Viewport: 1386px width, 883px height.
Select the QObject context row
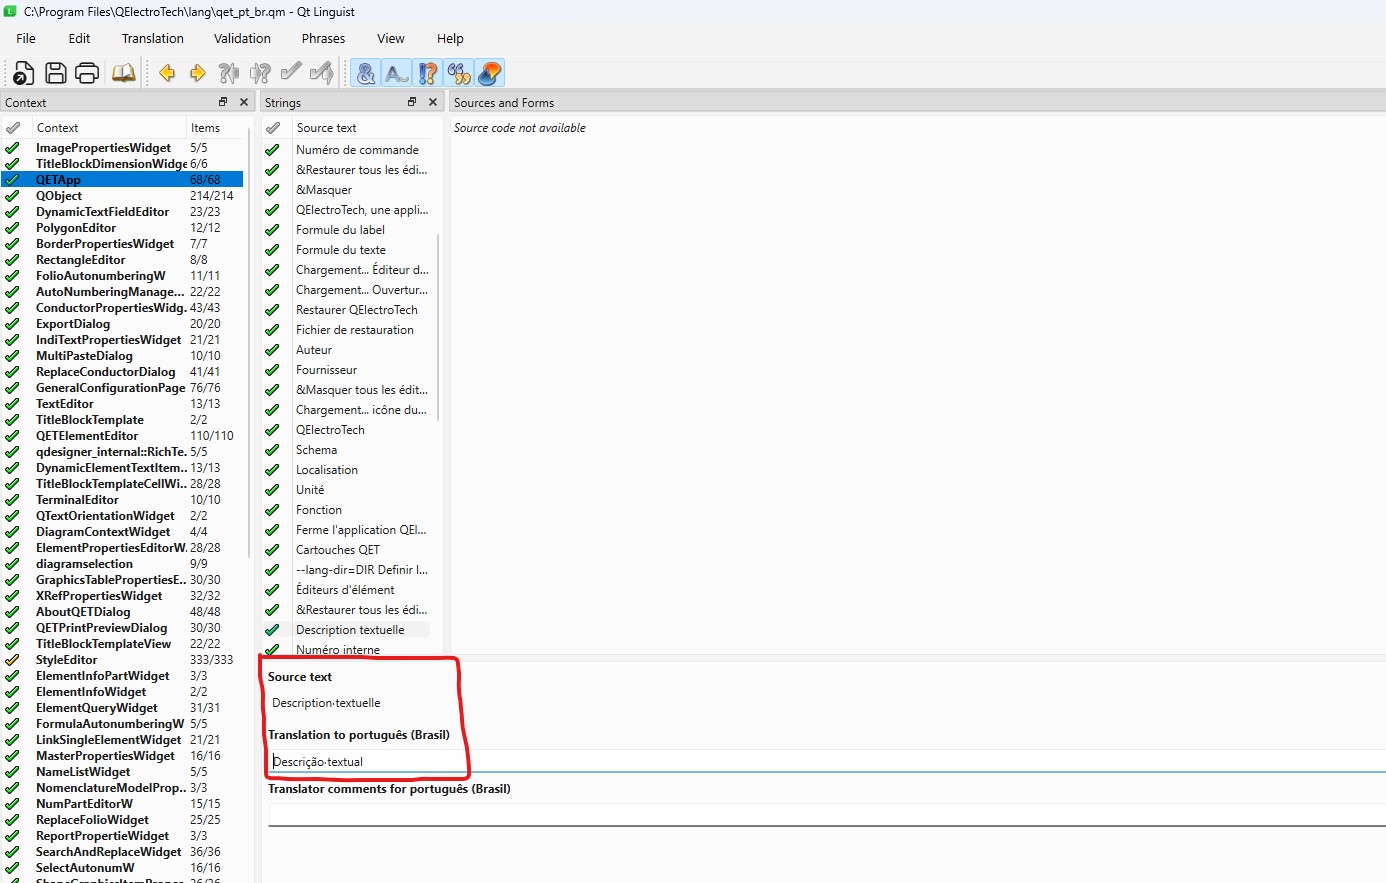(59, 196)
